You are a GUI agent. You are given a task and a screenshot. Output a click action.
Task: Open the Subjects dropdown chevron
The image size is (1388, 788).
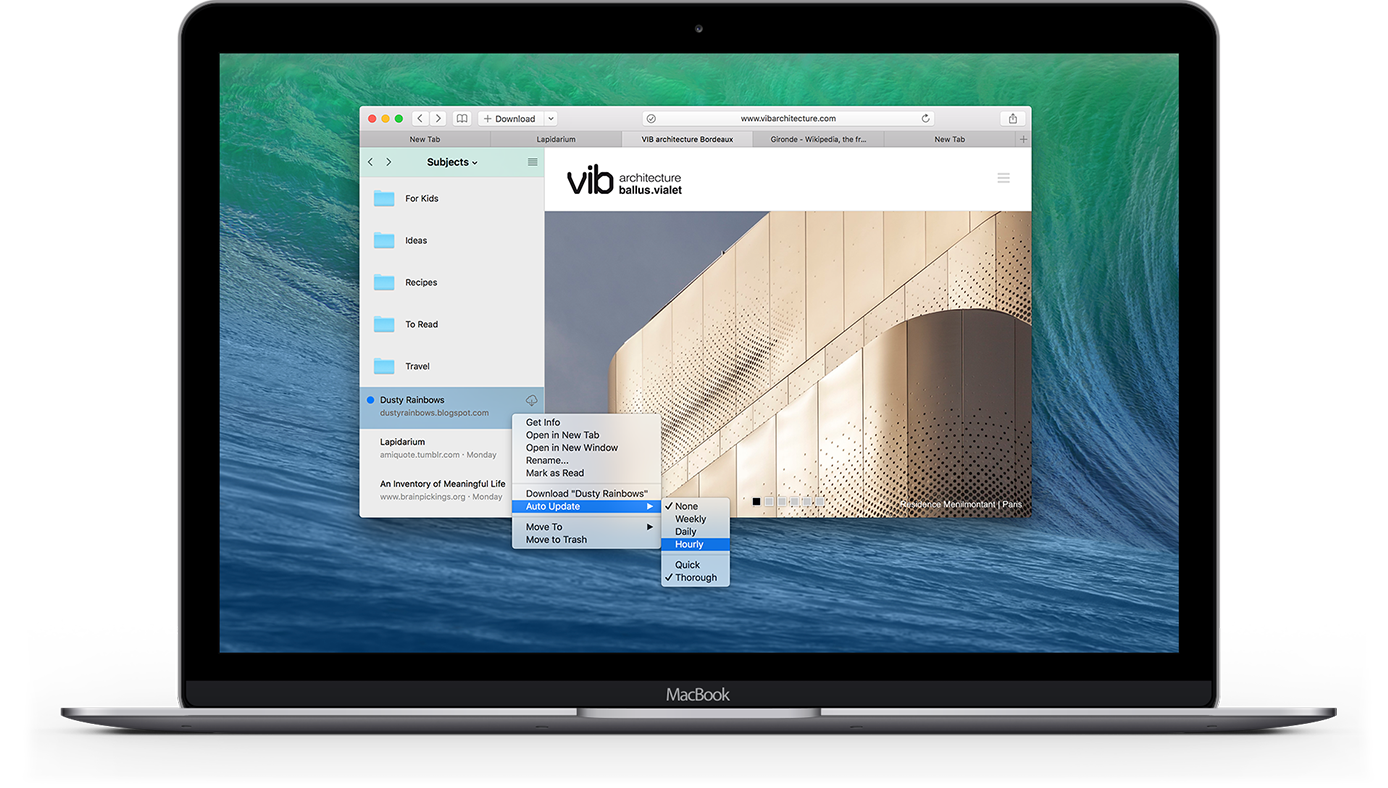(473, 162)
